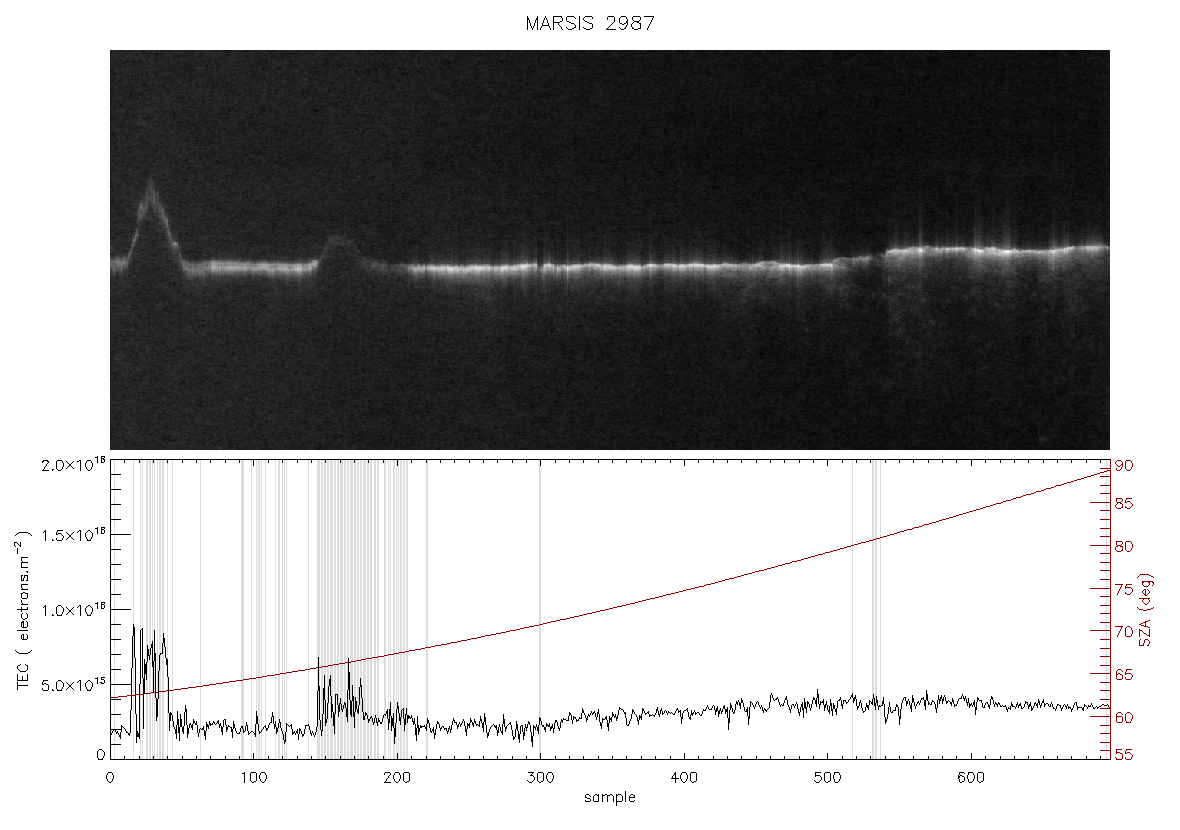The width and height of the screenshot is (1180, 830).
Task: Click the SZA tick label '80'
Action: pyautogui.click(x=1124, y=547)
